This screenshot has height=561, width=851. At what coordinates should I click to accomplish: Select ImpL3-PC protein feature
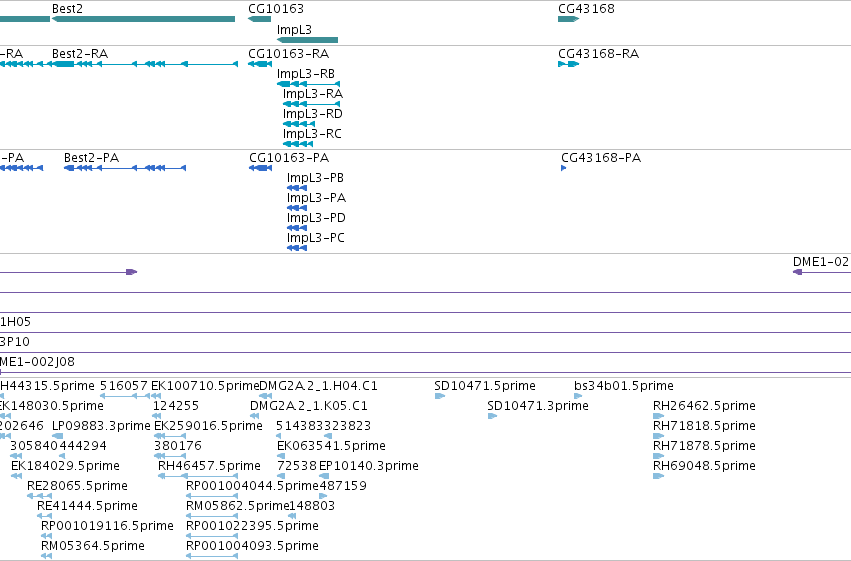coord(297,248)
